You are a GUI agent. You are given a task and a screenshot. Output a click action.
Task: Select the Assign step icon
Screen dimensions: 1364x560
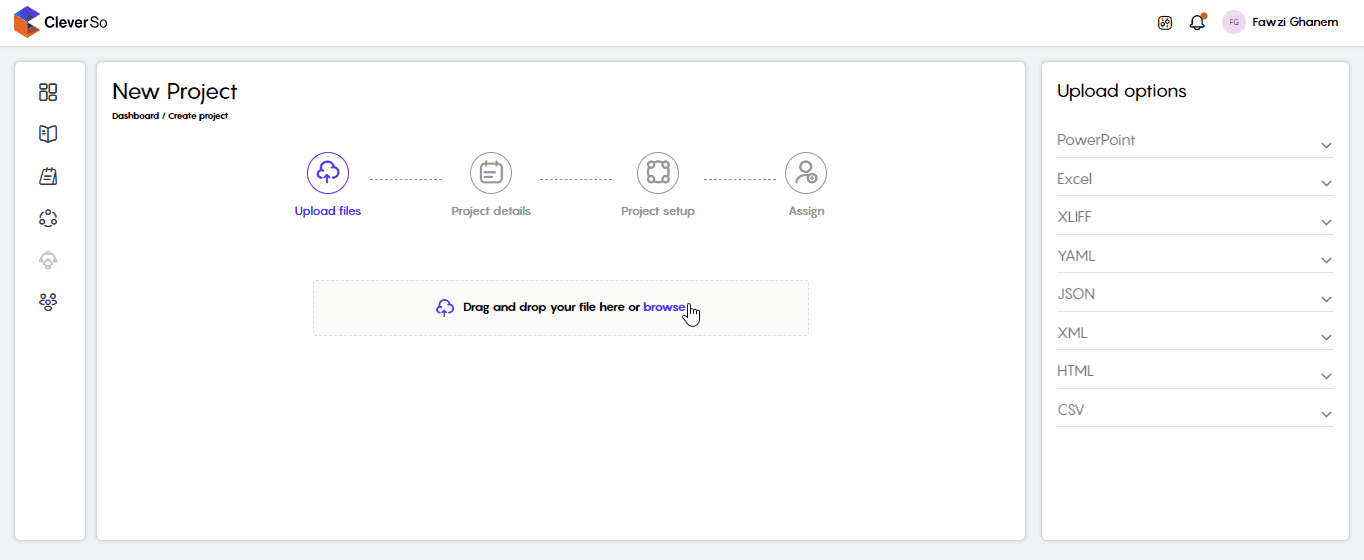point(806,173)
